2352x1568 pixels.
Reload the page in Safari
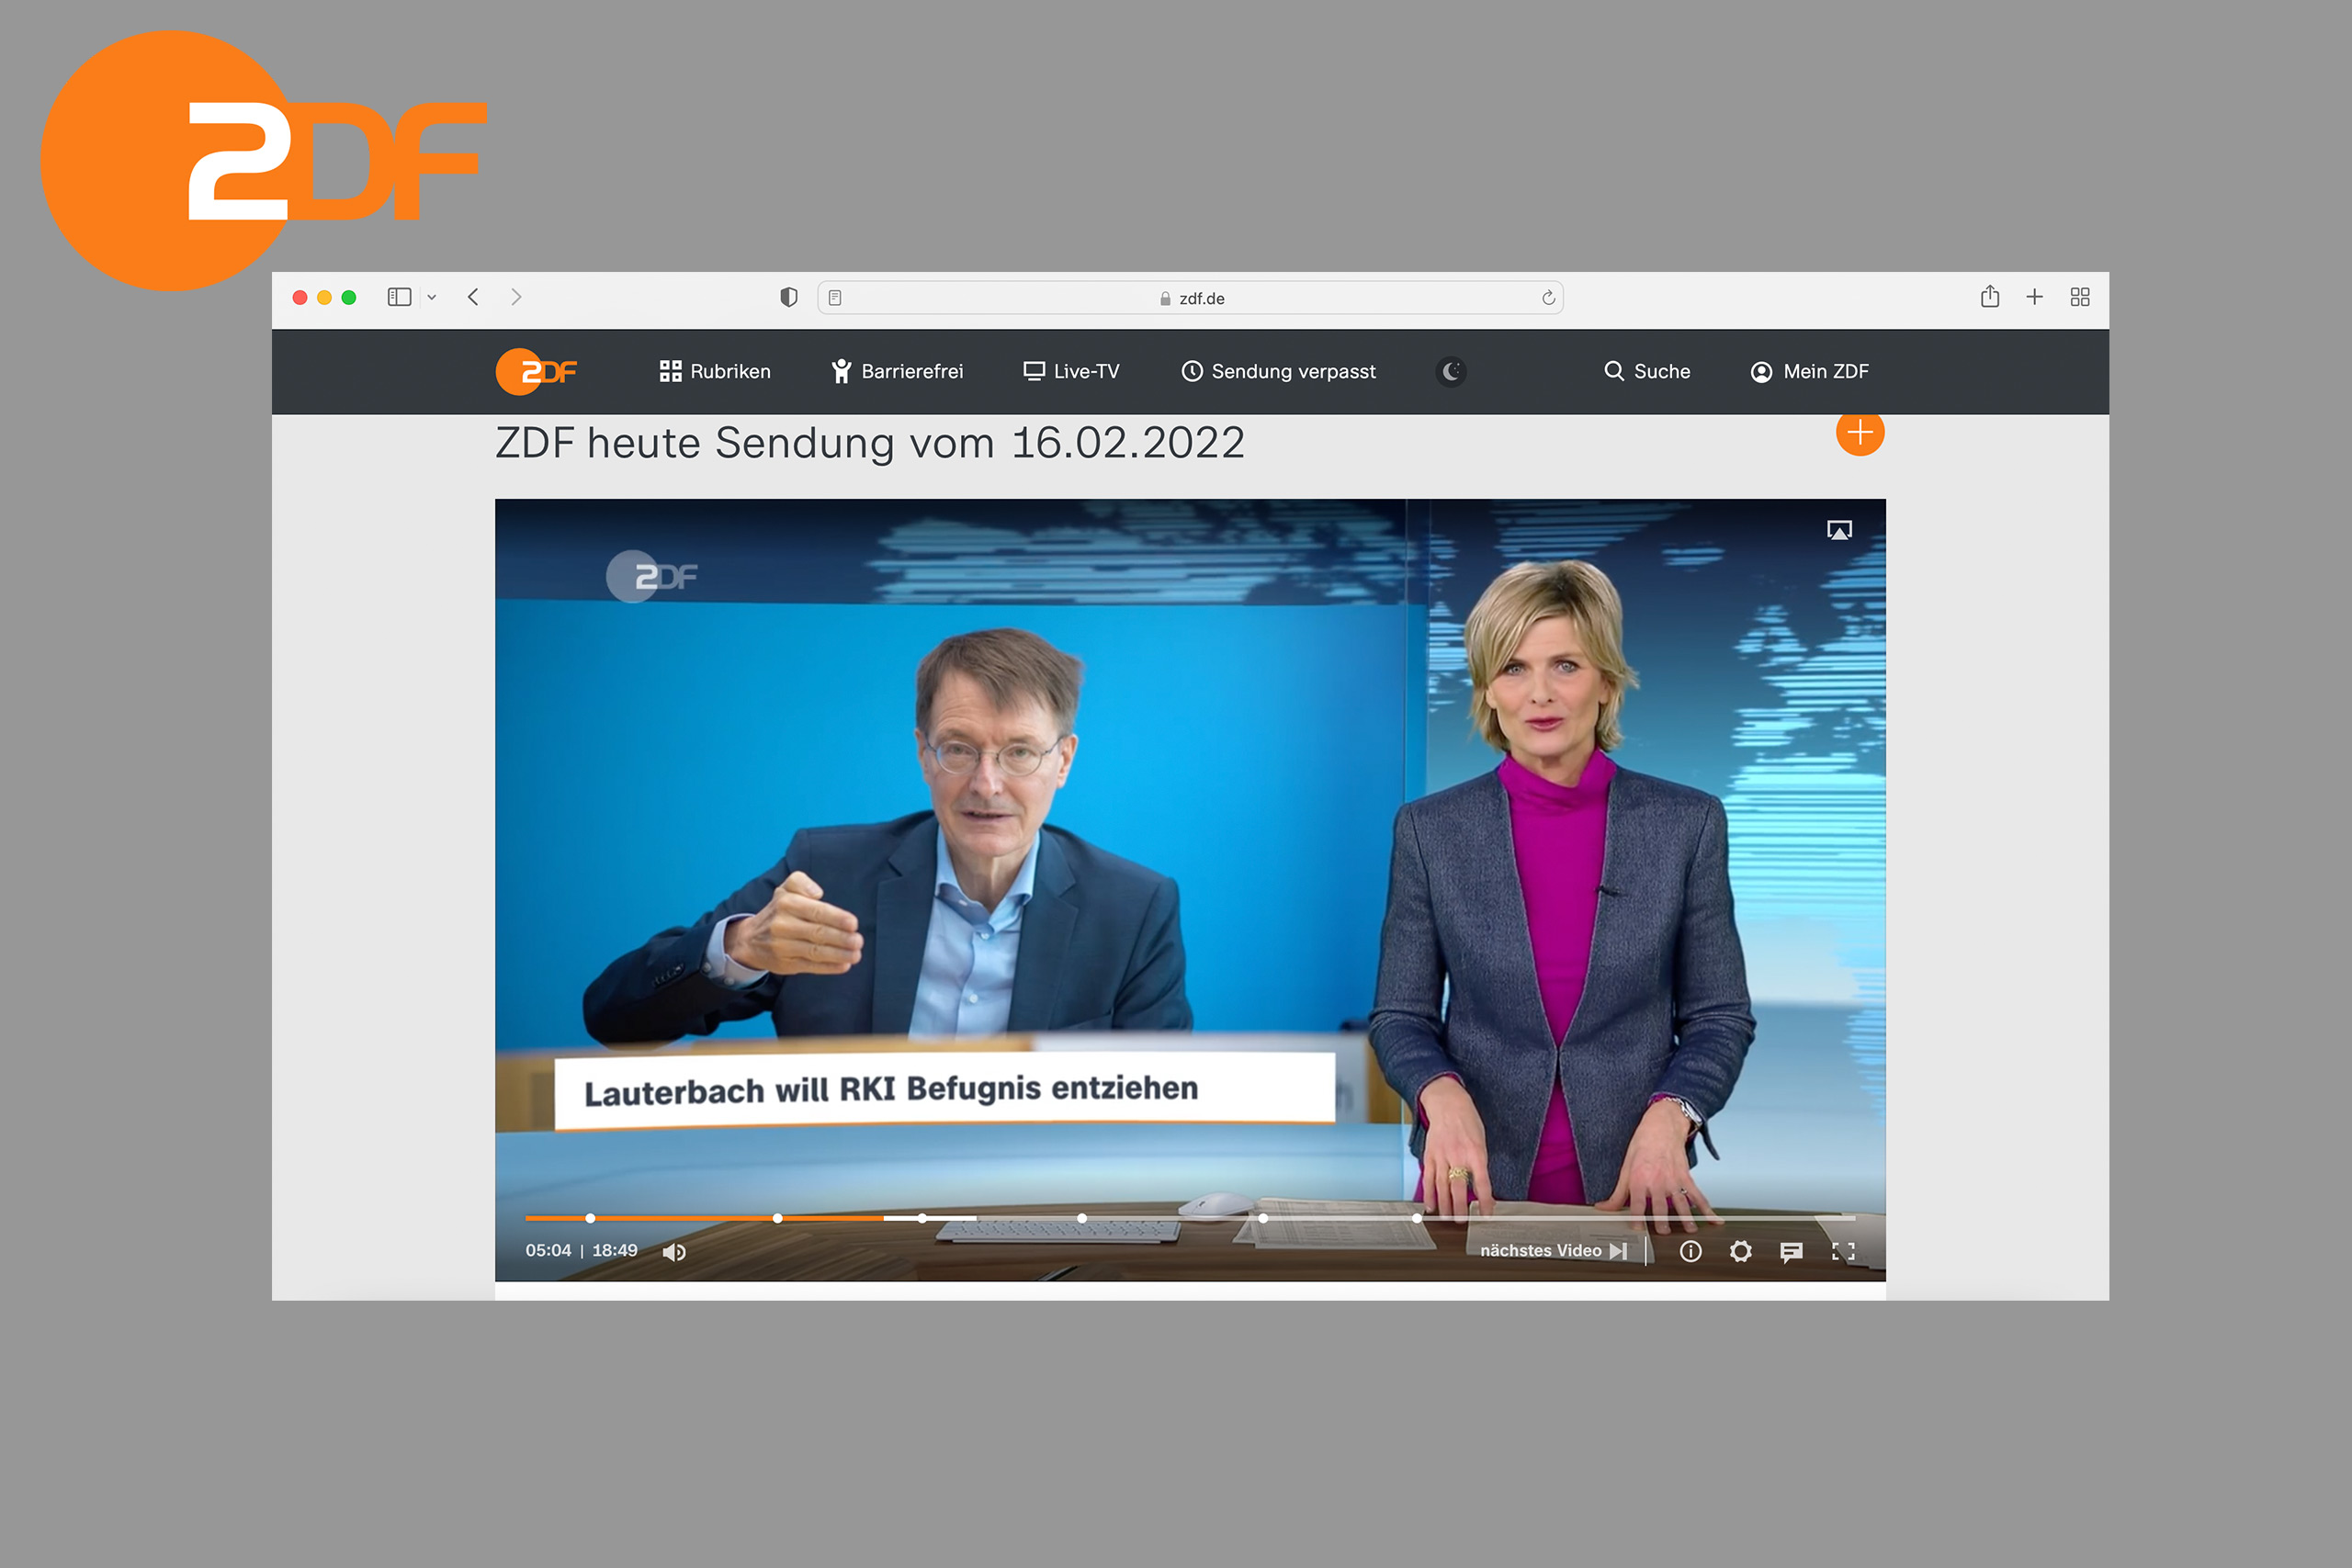(x=1546, y=297)
